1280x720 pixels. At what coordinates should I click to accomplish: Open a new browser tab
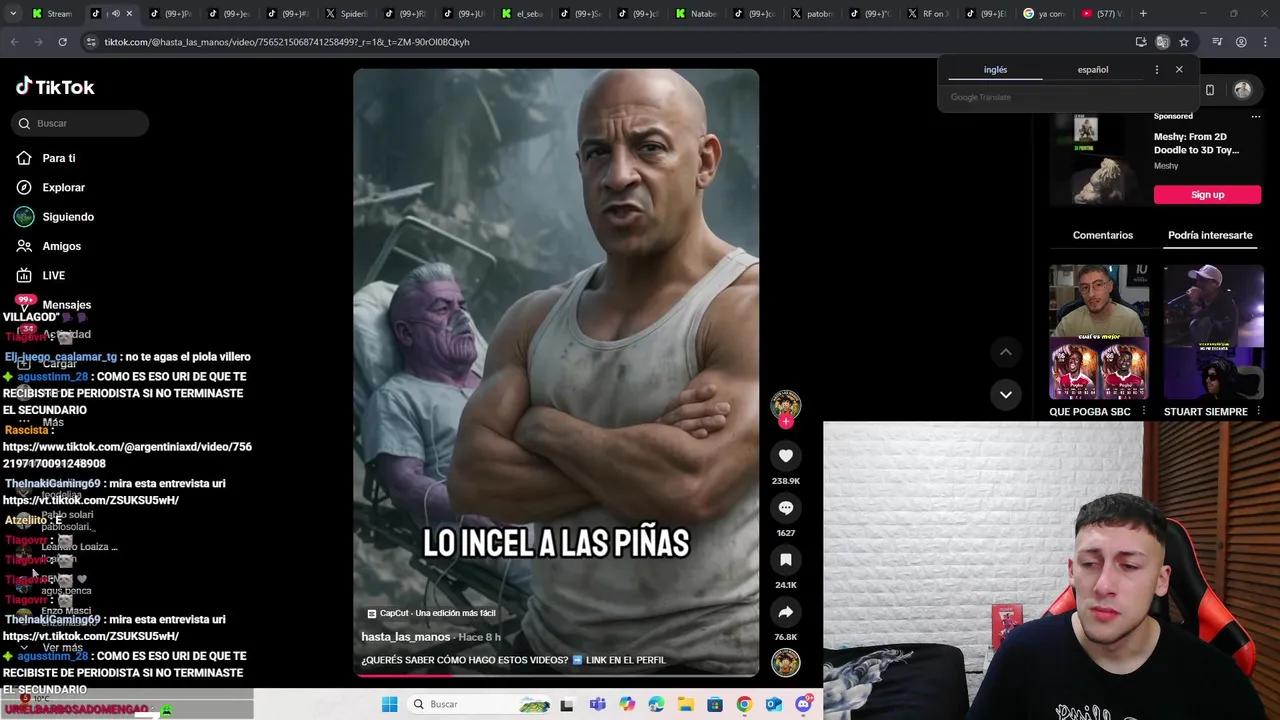(1143, 14)
